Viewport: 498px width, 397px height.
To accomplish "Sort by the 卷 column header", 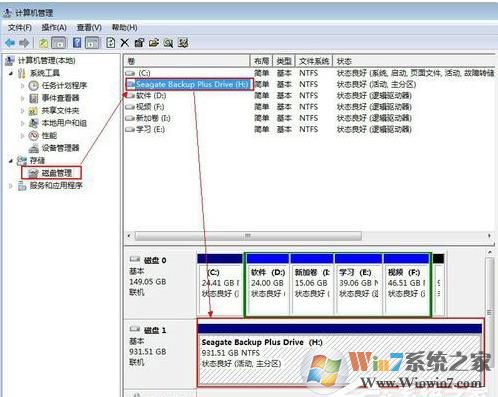I will coord(187,61).
